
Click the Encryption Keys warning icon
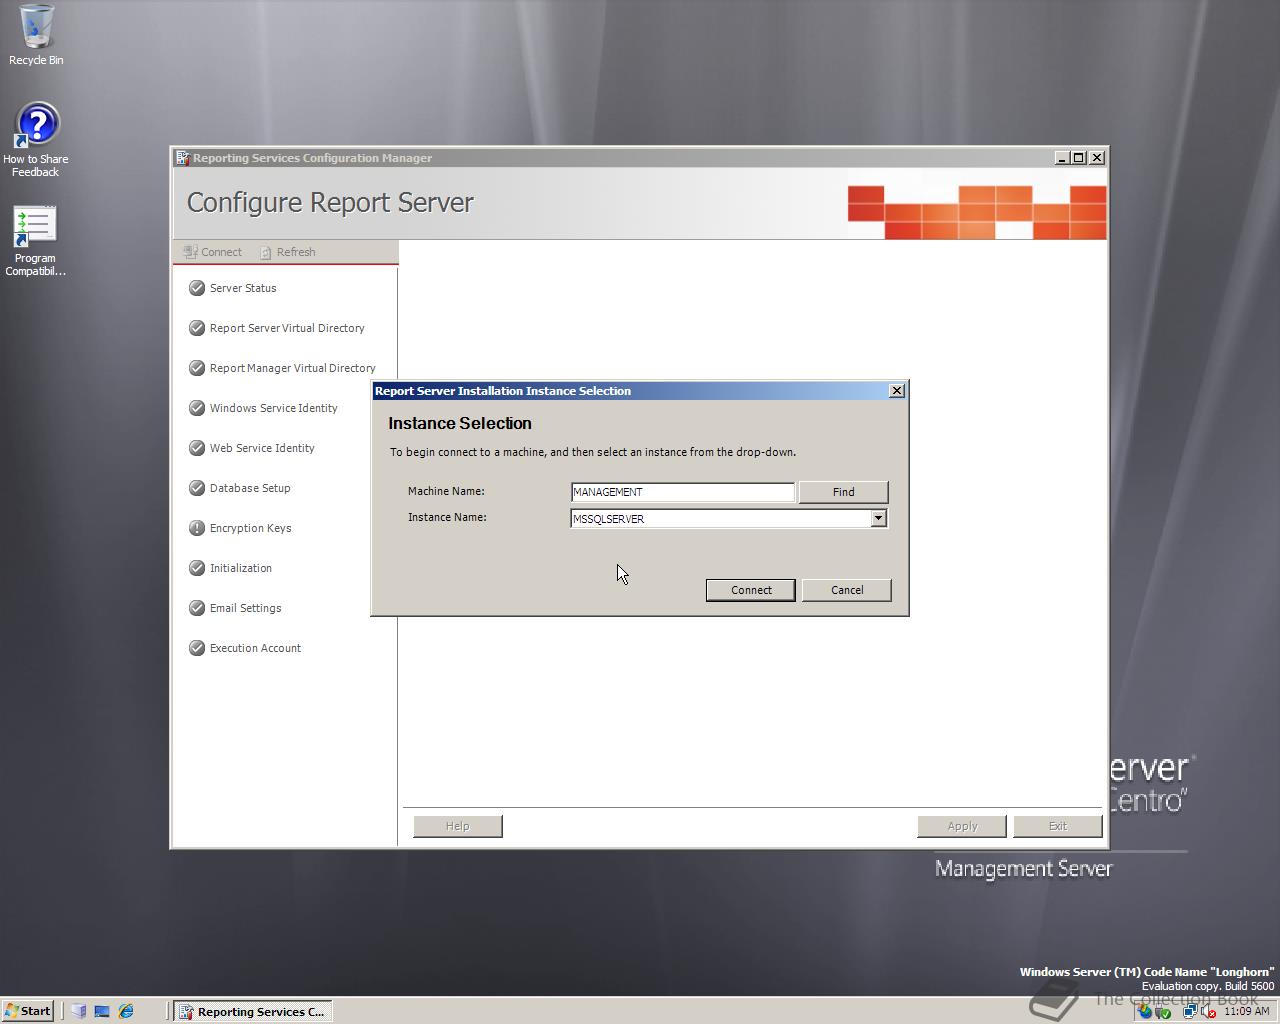197,528
